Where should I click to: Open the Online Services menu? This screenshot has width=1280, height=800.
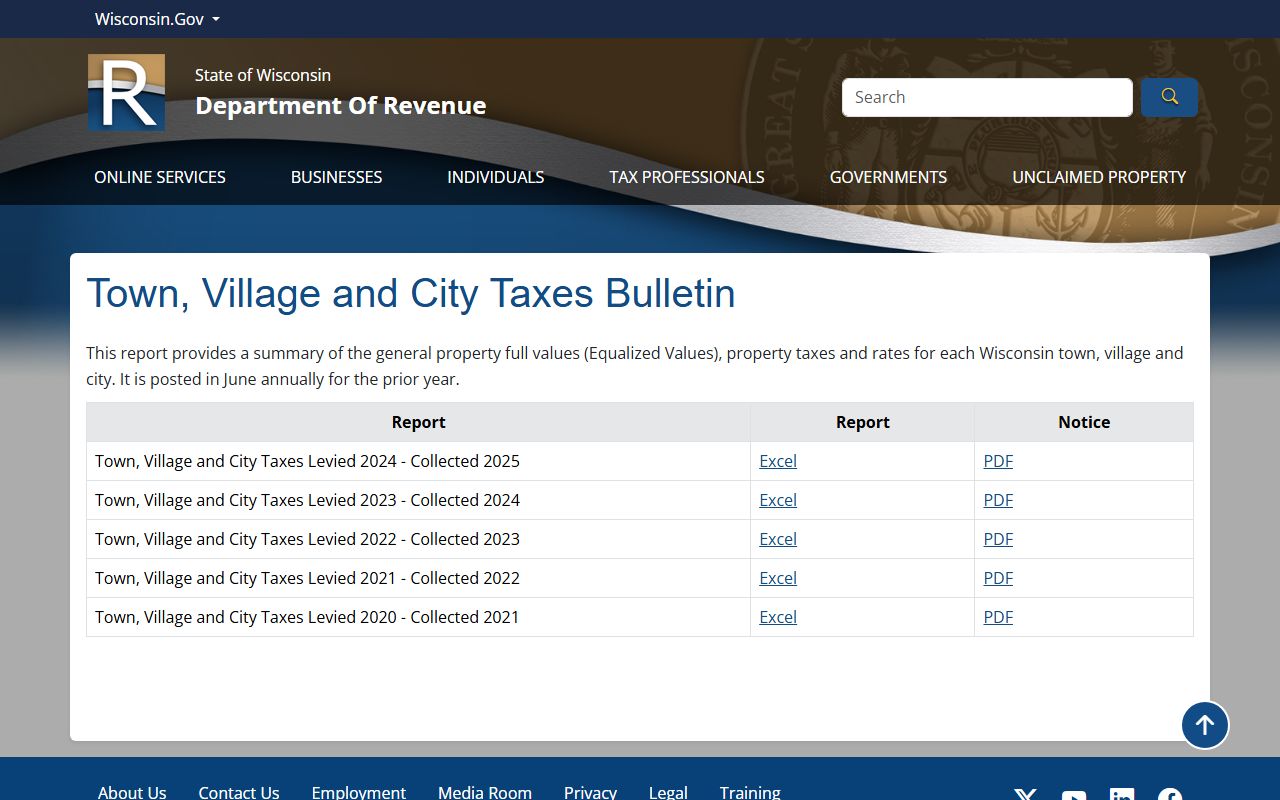[x=160, y=177]
